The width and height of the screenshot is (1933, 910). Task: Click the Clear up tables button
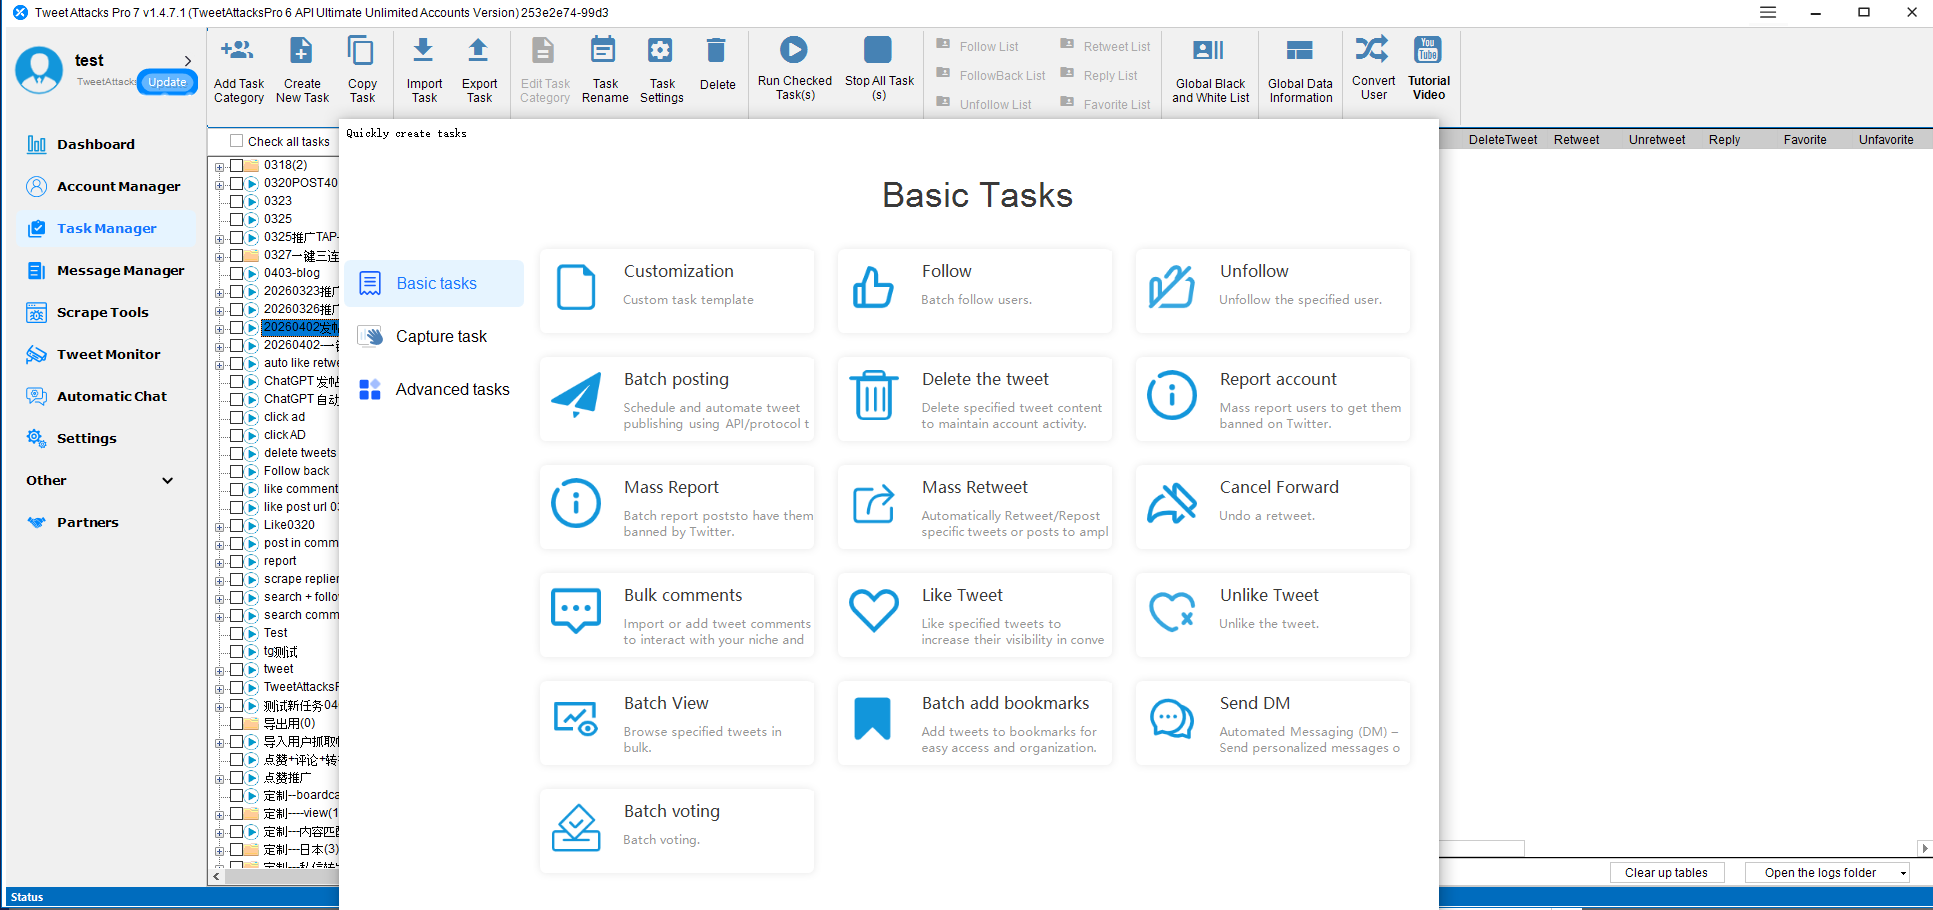click(x=1666, y=873)
